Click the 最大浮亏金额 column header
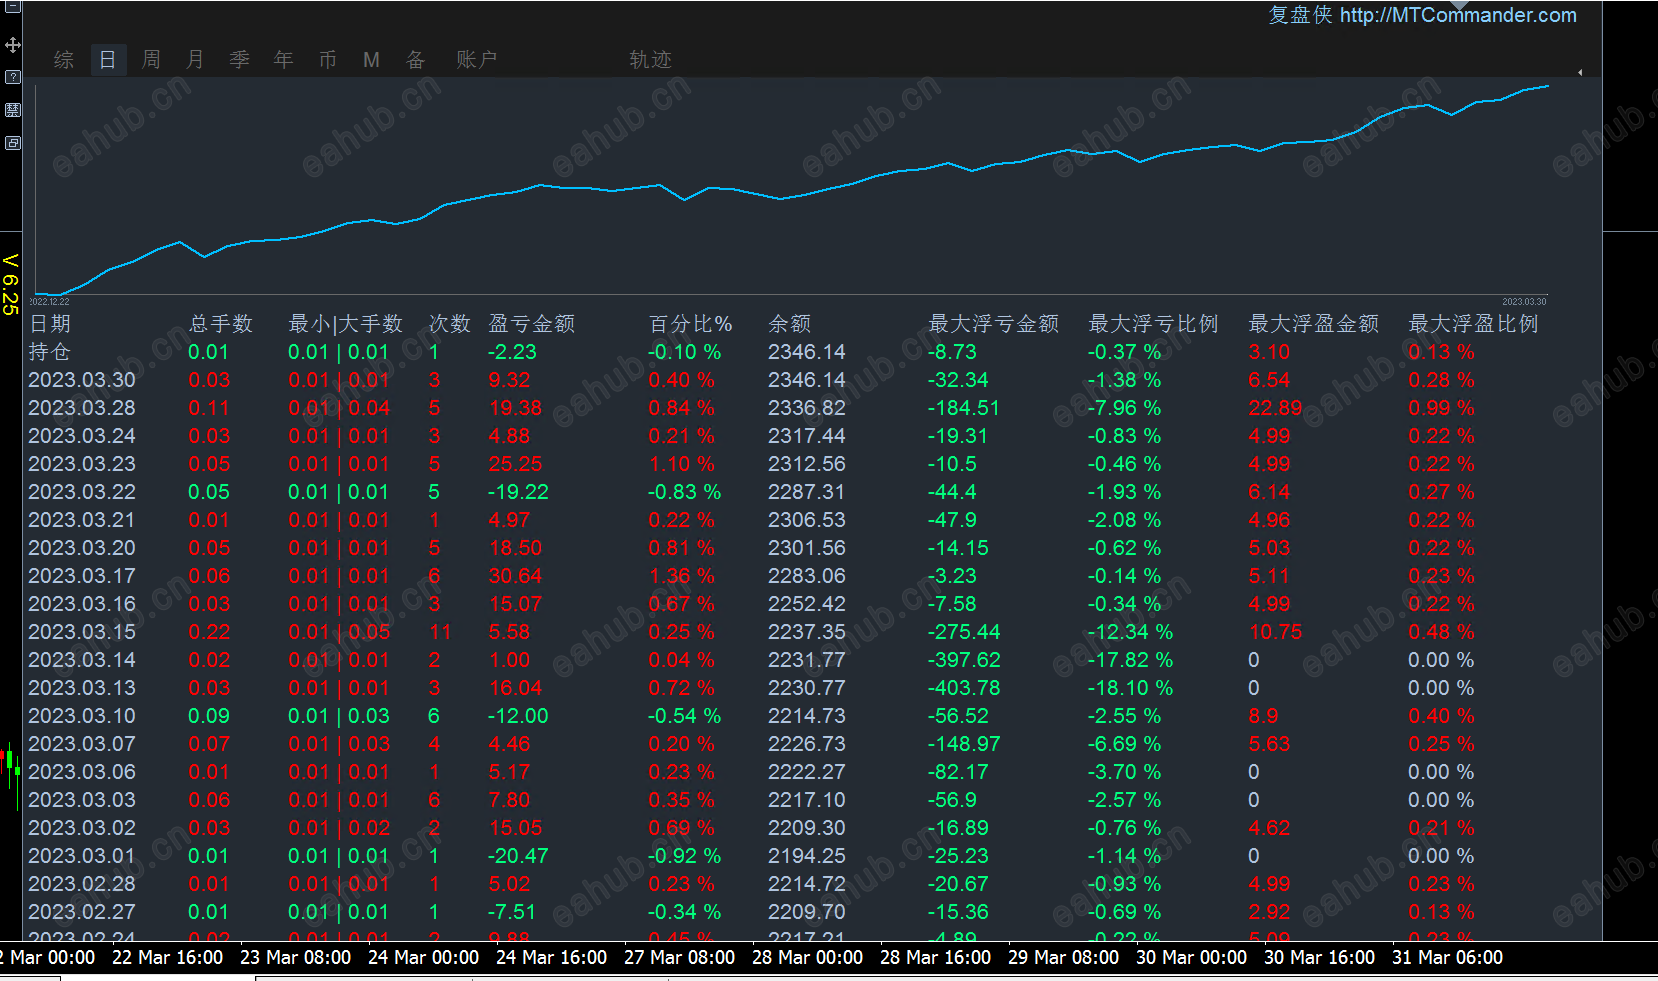 coord(994,324)
